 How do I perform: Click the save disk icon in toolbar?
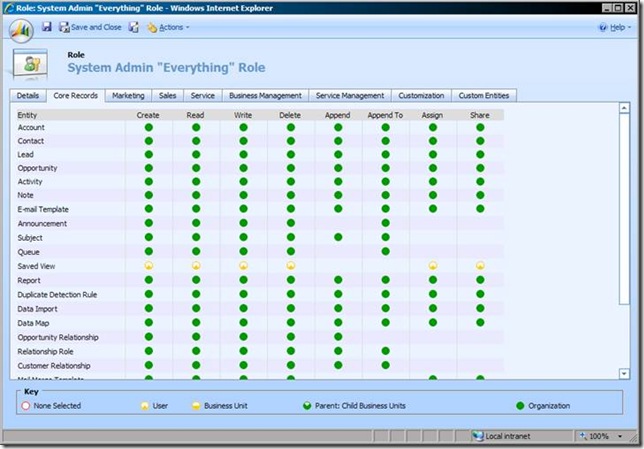click(x=47, y=27)
